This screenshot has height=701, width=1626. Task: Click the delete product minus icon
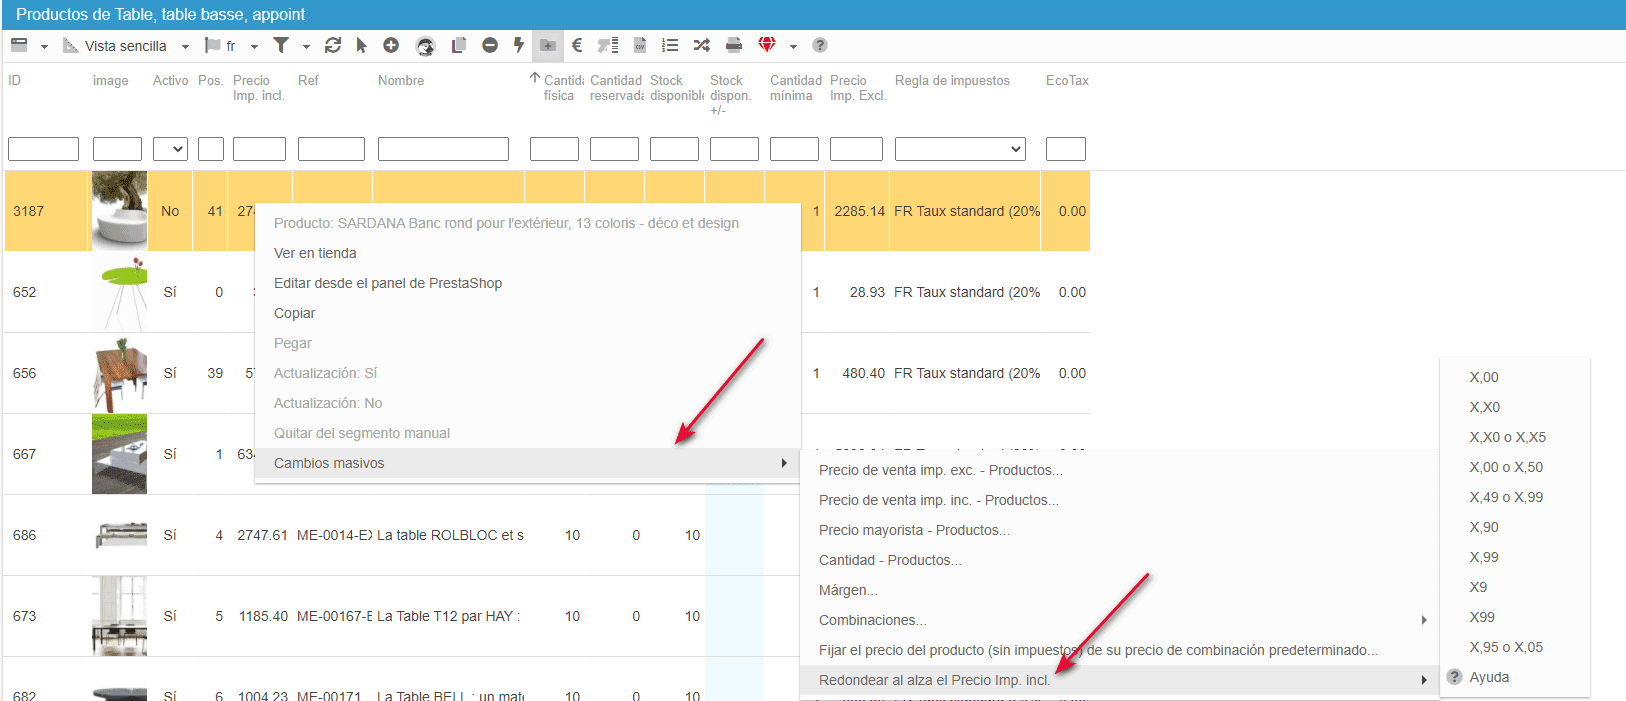tap(490, 45)
